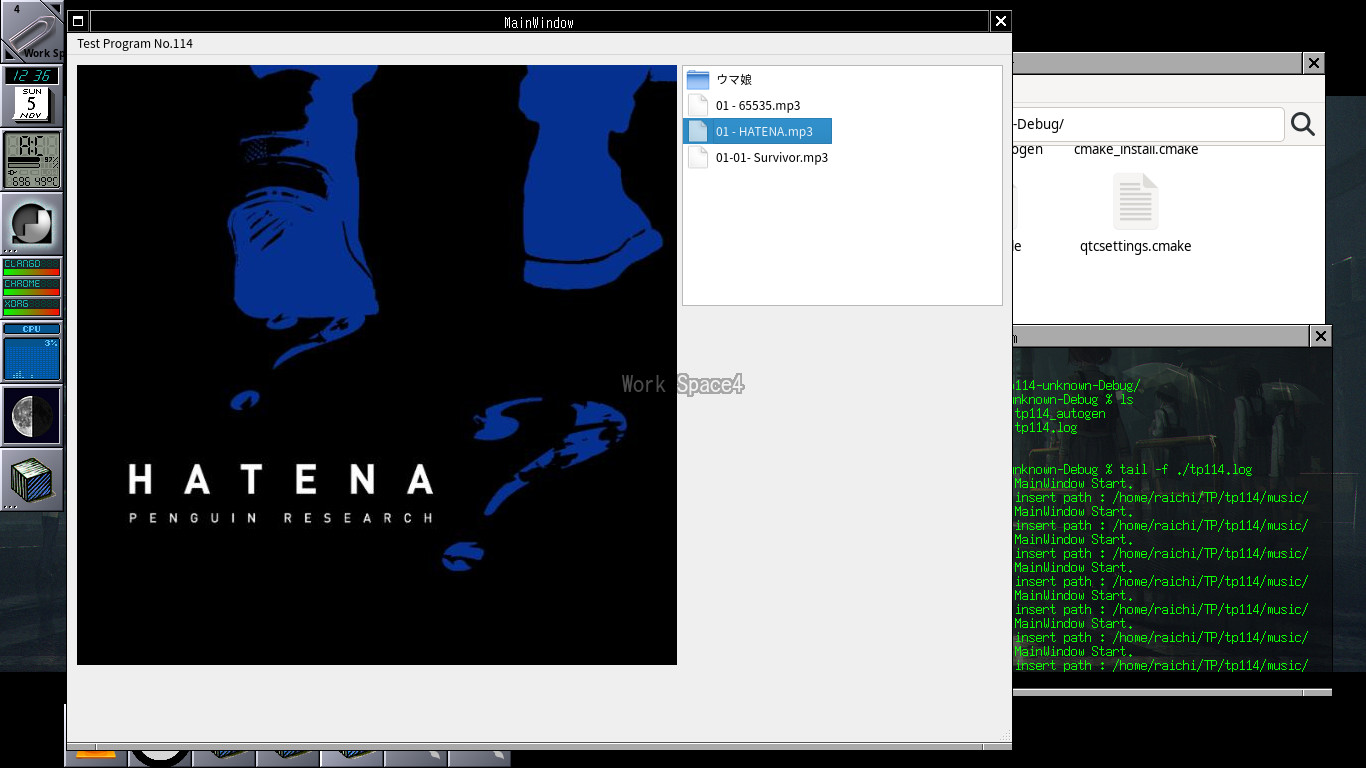
Task: Select the CLANGD process bar in dock monitor
Action: [x=32, y=267]
